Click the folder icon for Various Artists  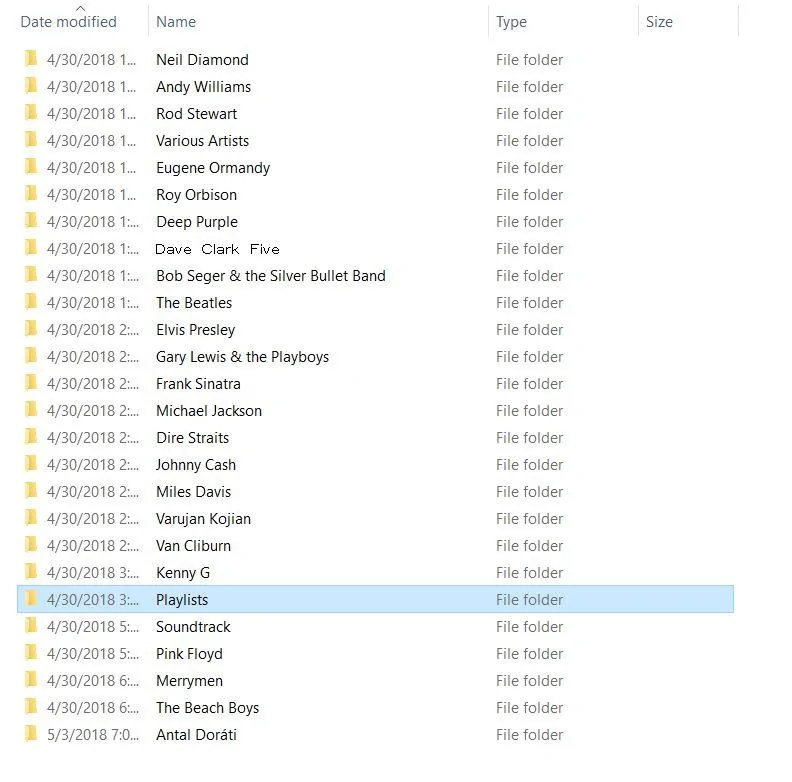point(31,139)
